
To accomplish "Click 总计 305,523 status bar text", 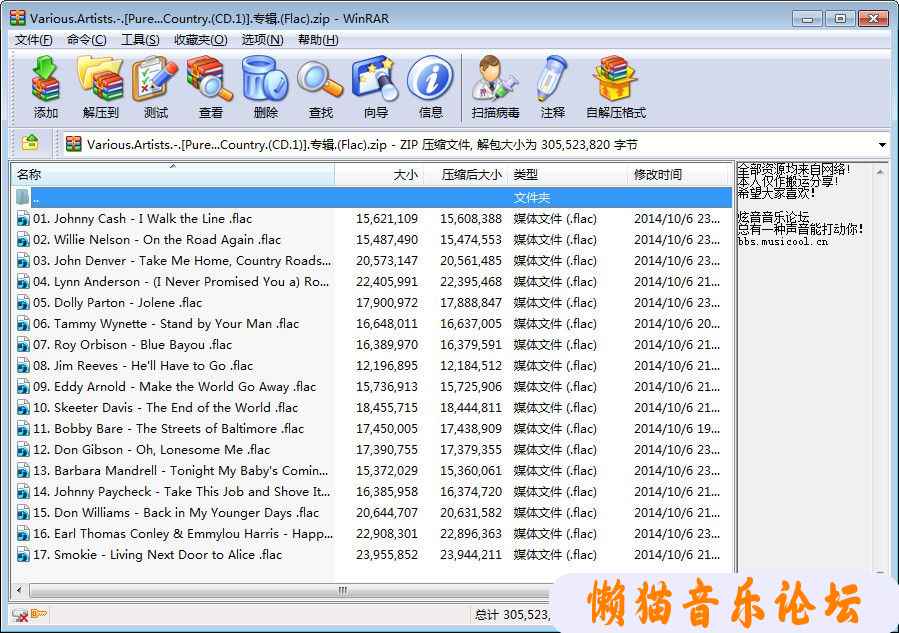I will pyautogui.click(x=511, y=615).
